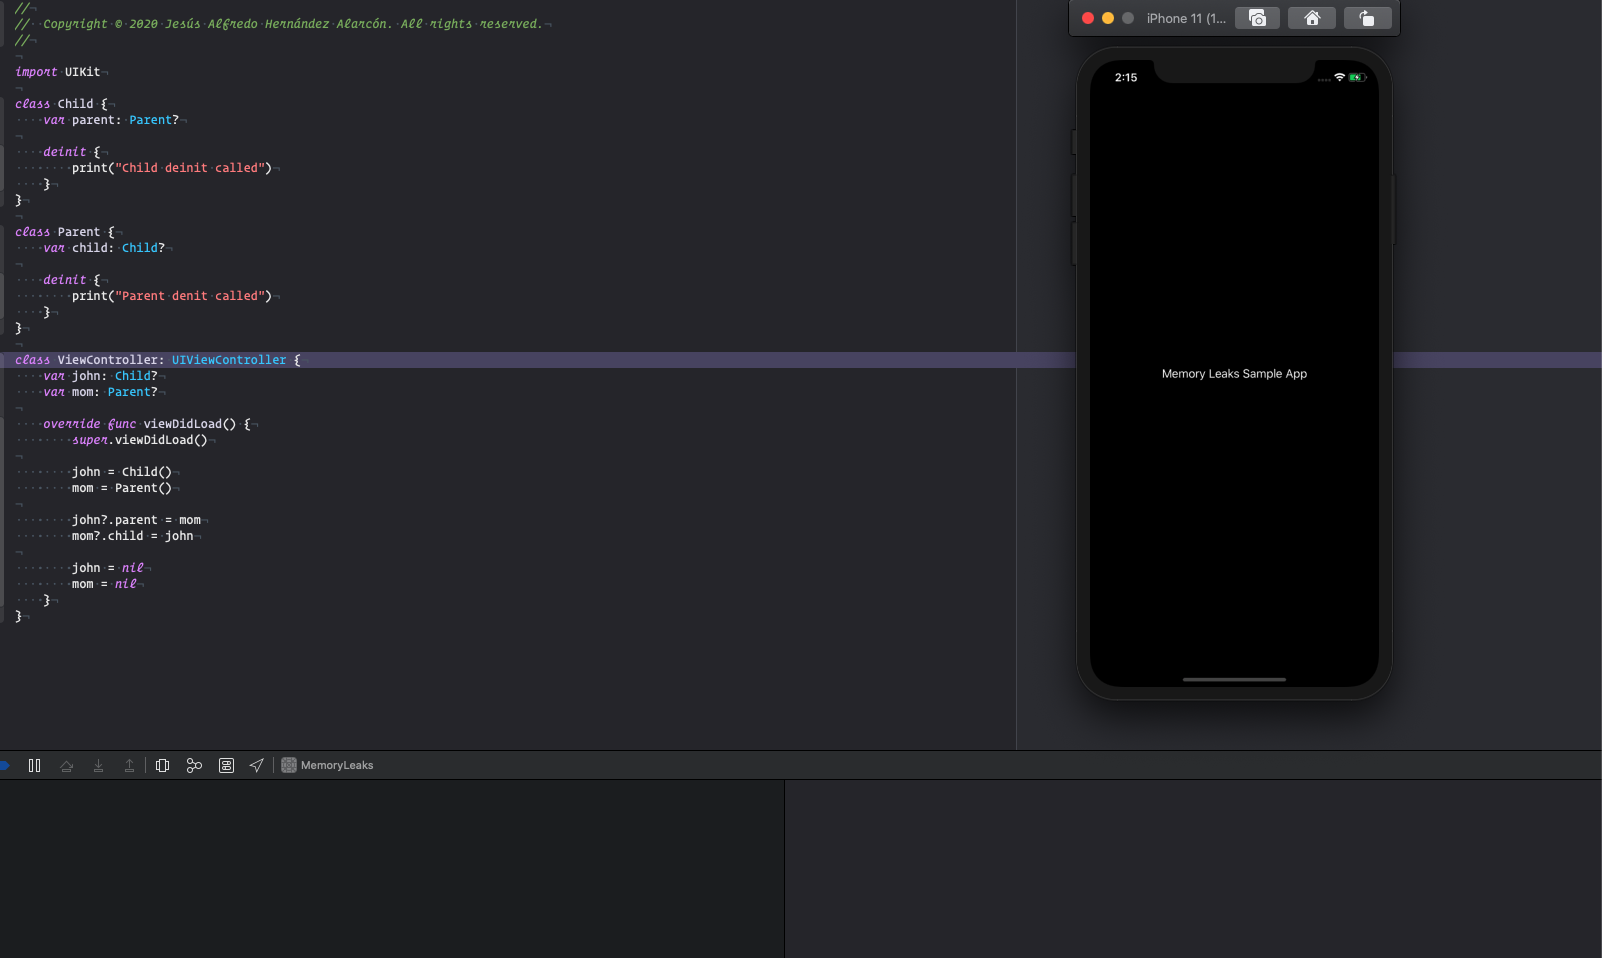Take a screenshot in the Simulator window
The width and height of the screenshot is (1602, 958).
pos(1257,18)
